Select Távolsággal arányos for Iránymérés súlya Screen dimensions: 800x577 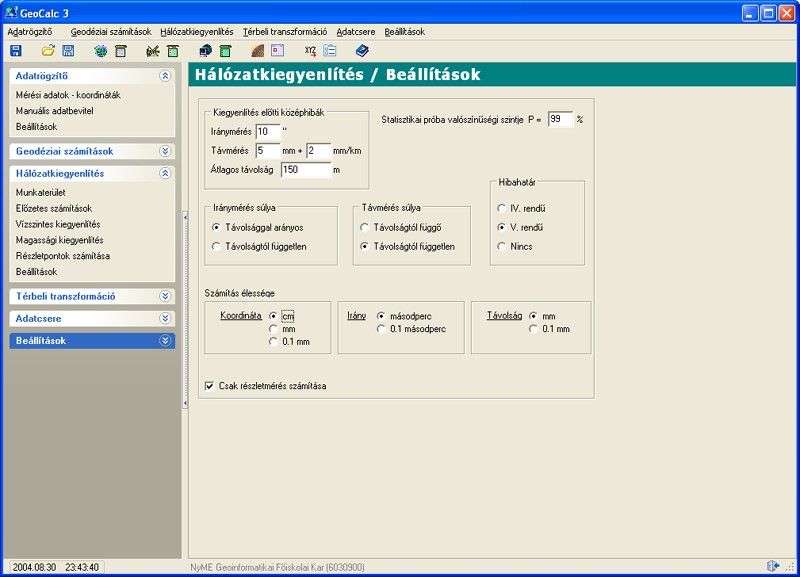point(258,228)
